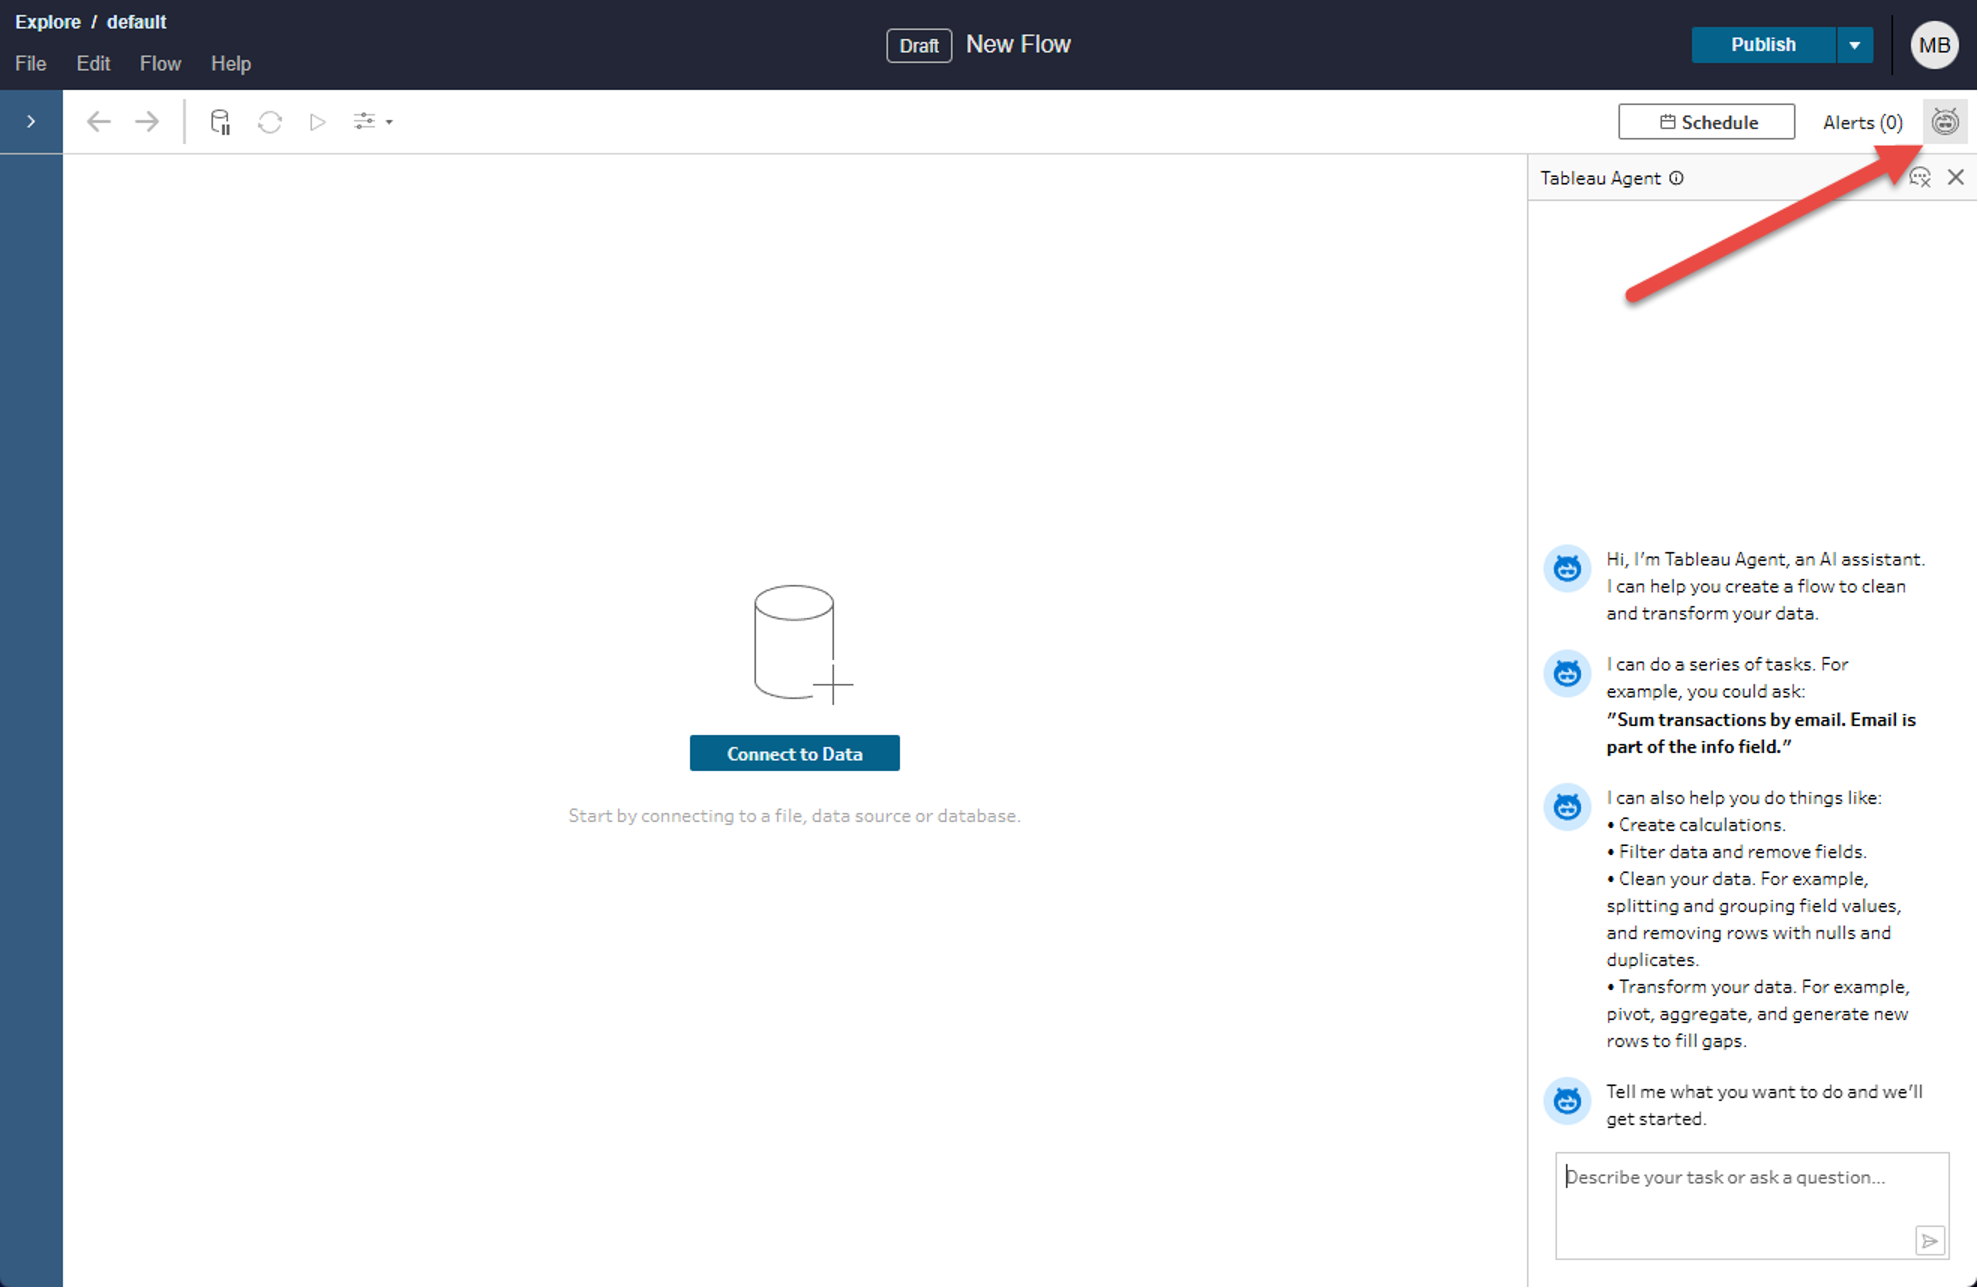
Task: Click the pause data updates icon
Action: pyautogui.click(x=220, y=122)
